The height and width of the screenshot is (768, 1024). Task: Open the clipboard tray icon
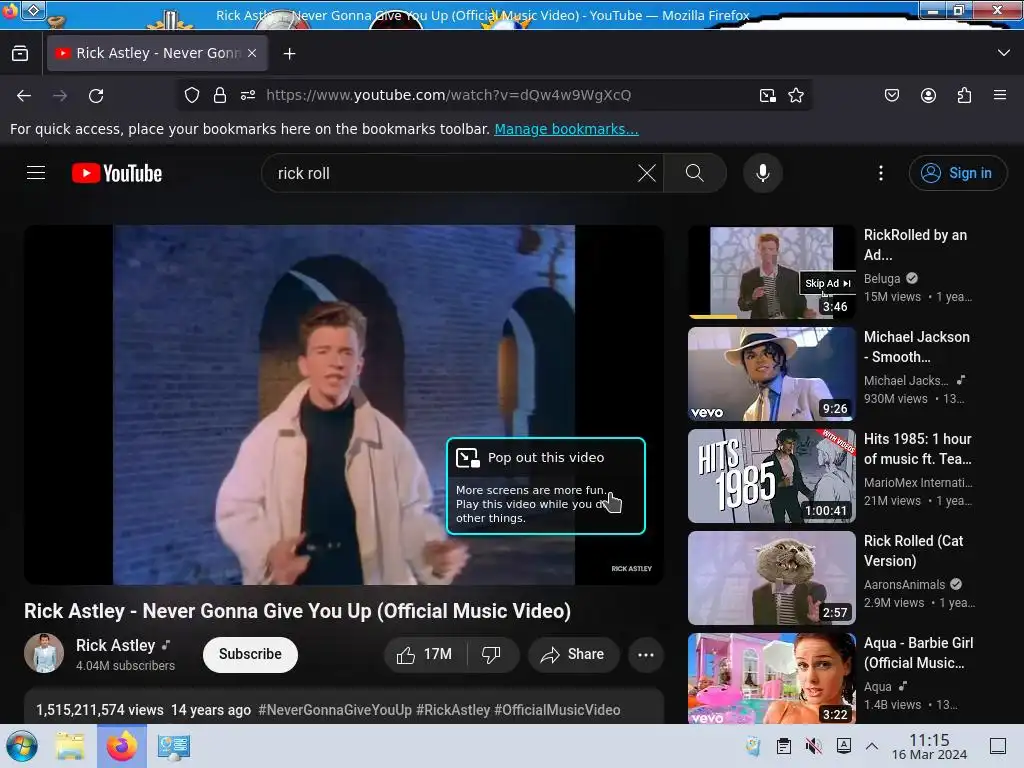pyautogui.click(x=784, y=746)
